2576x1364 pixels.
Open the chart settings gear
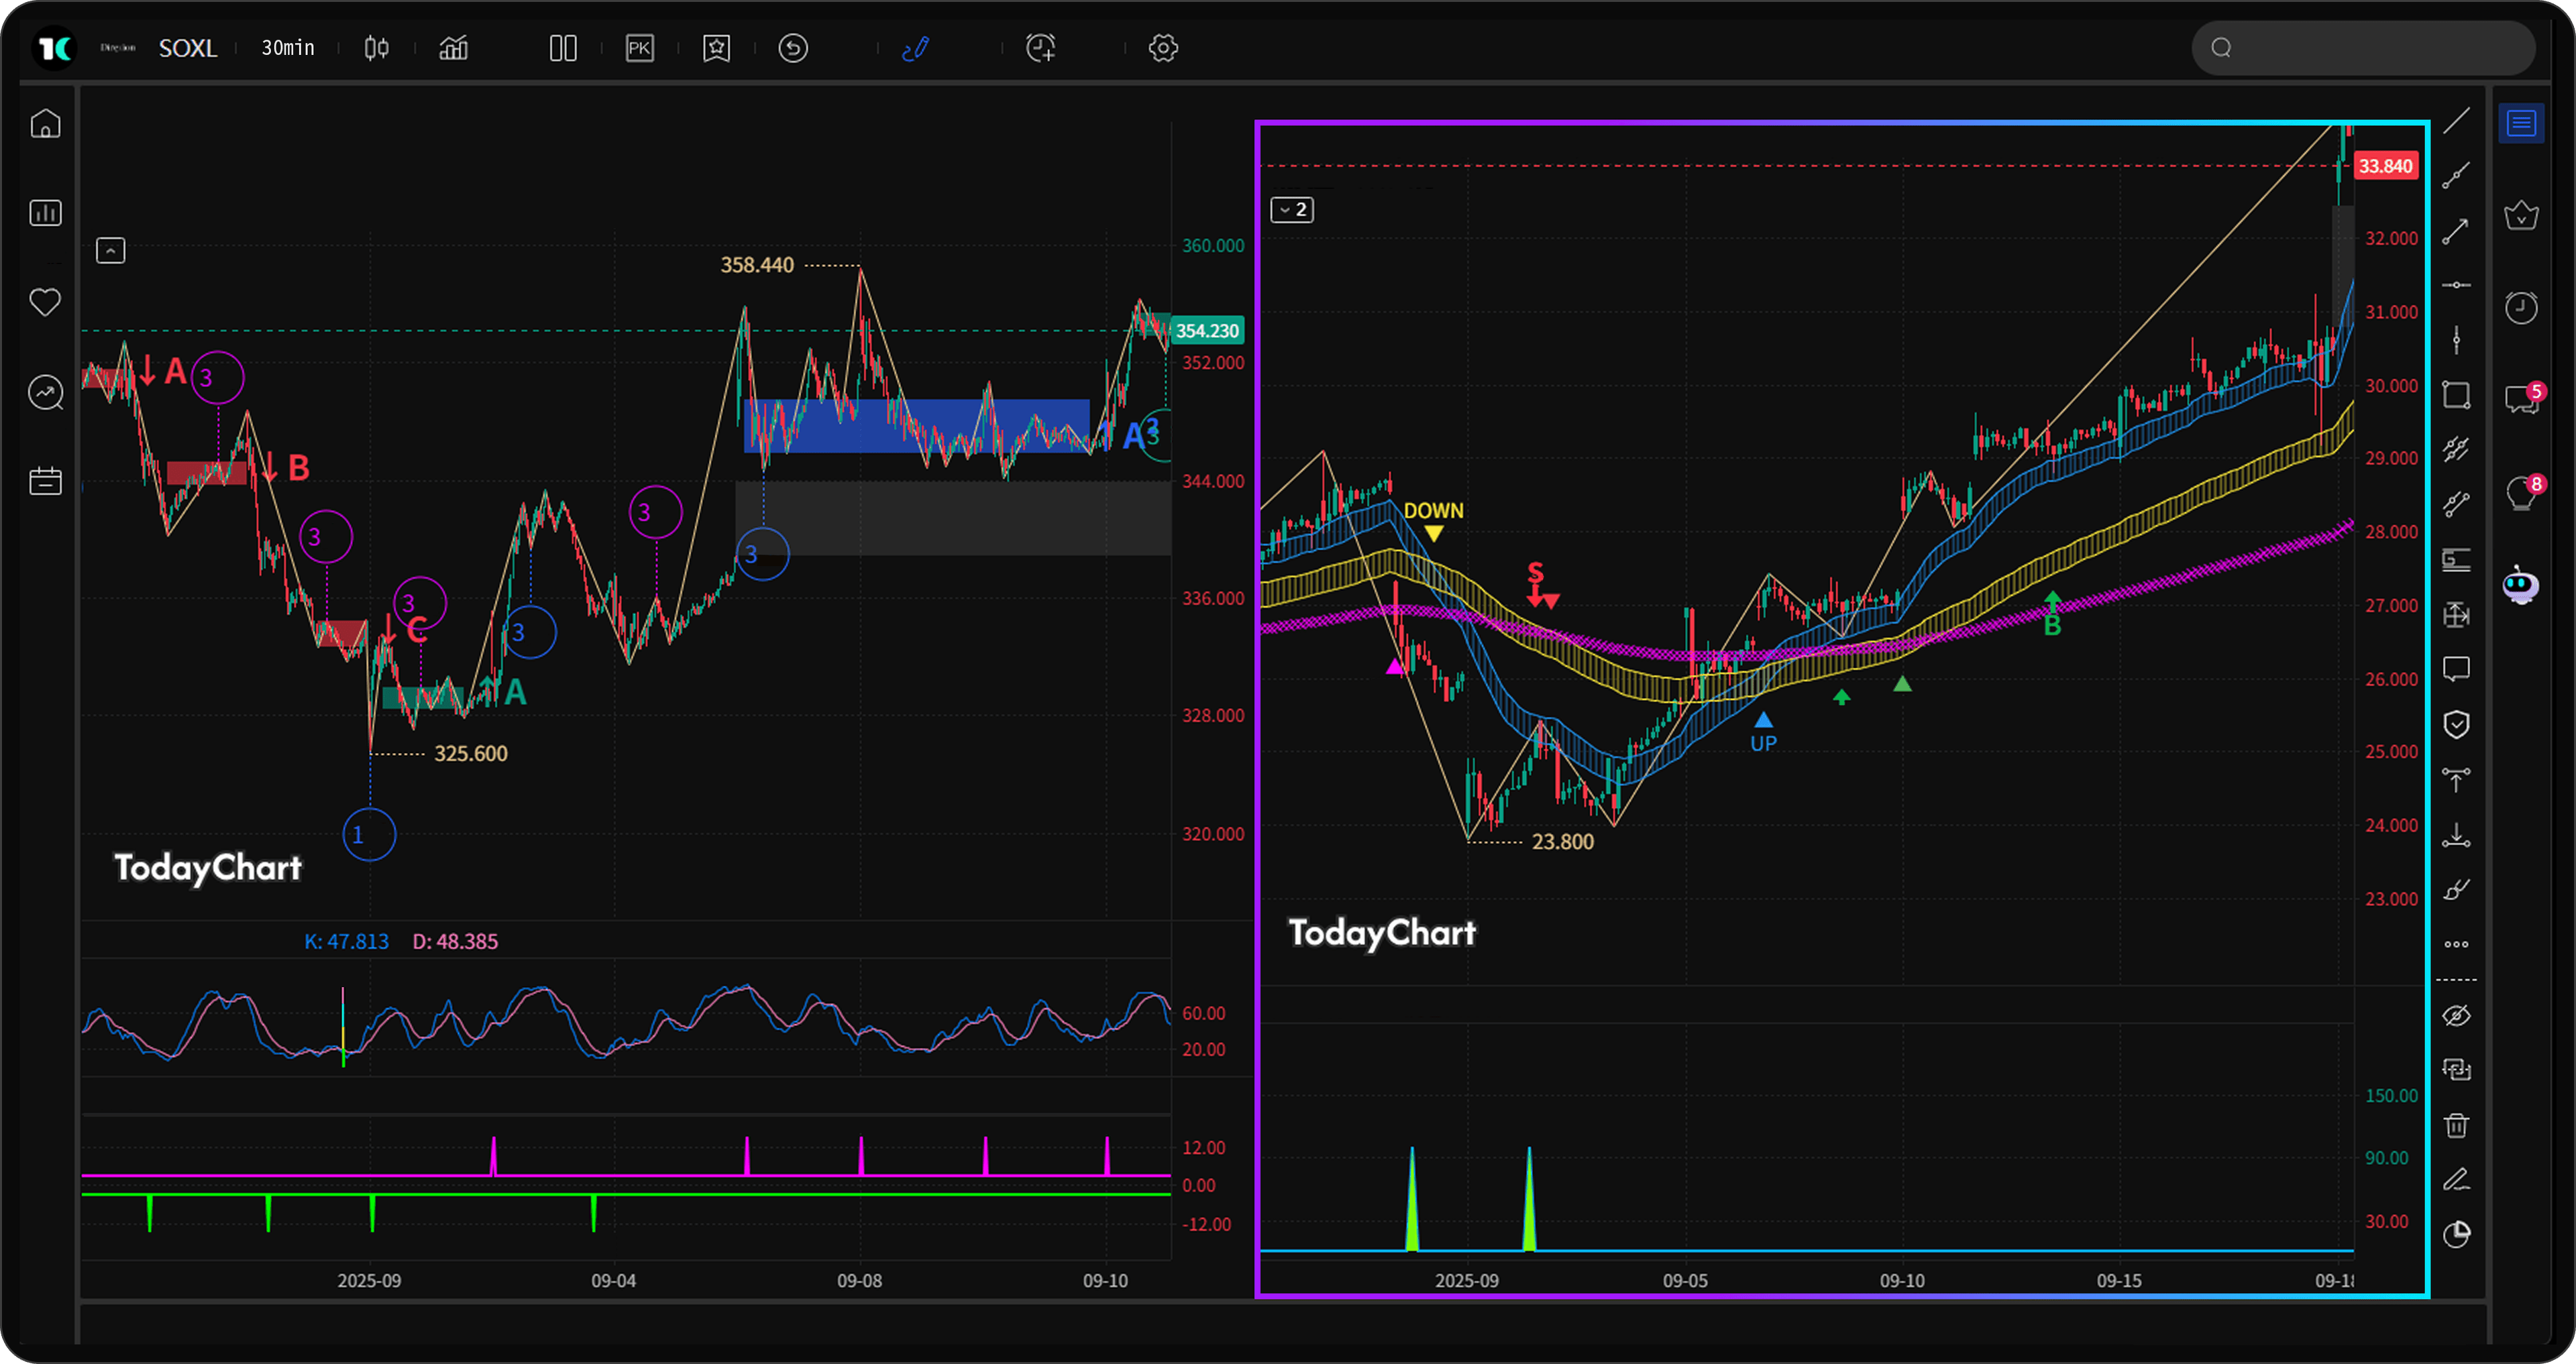[1163, 48]
